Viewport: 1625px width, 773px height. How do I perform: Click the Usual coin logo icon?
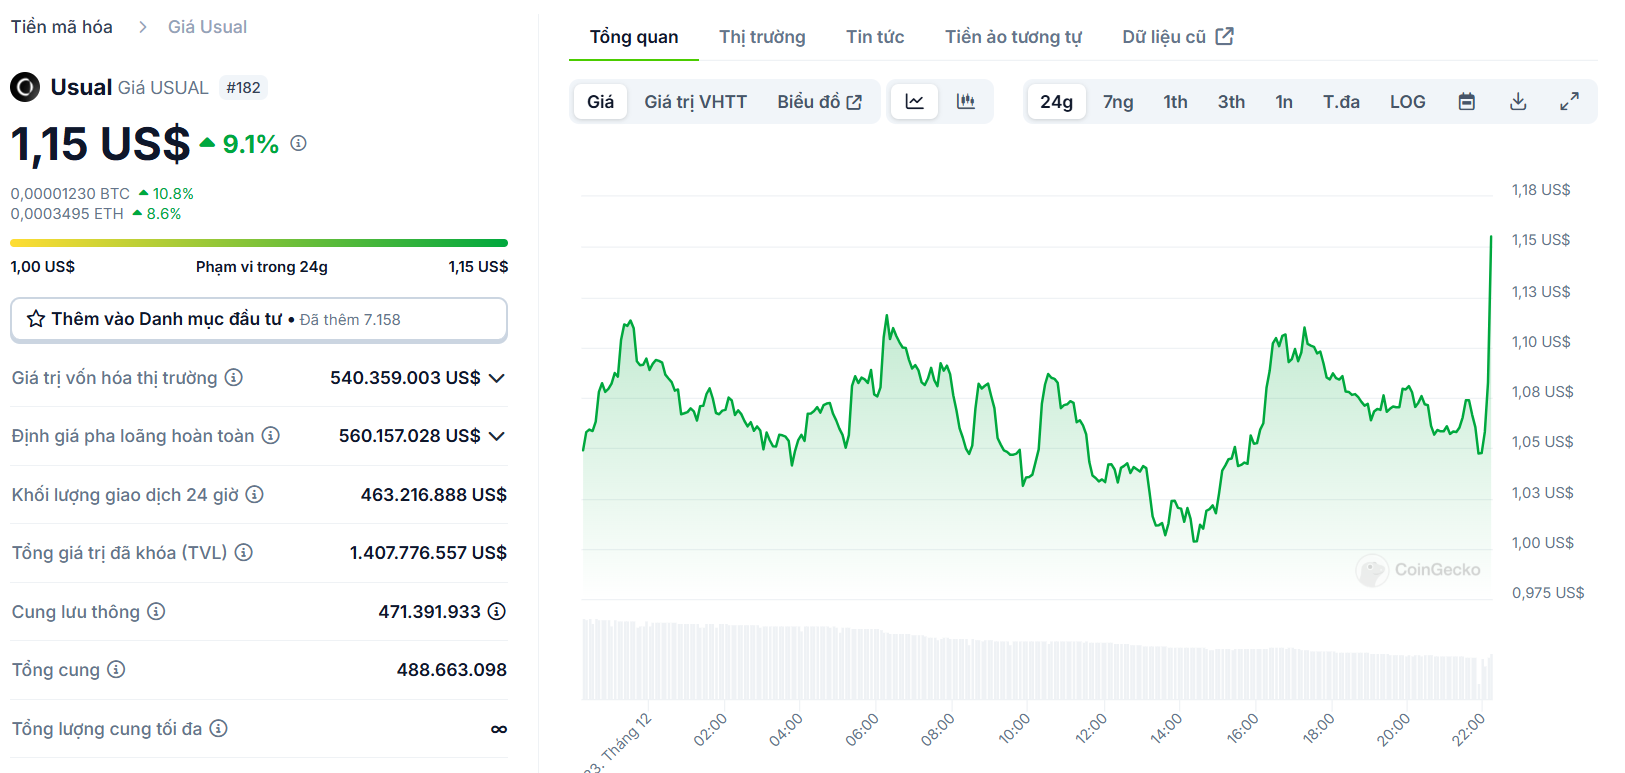coord(25,88)
